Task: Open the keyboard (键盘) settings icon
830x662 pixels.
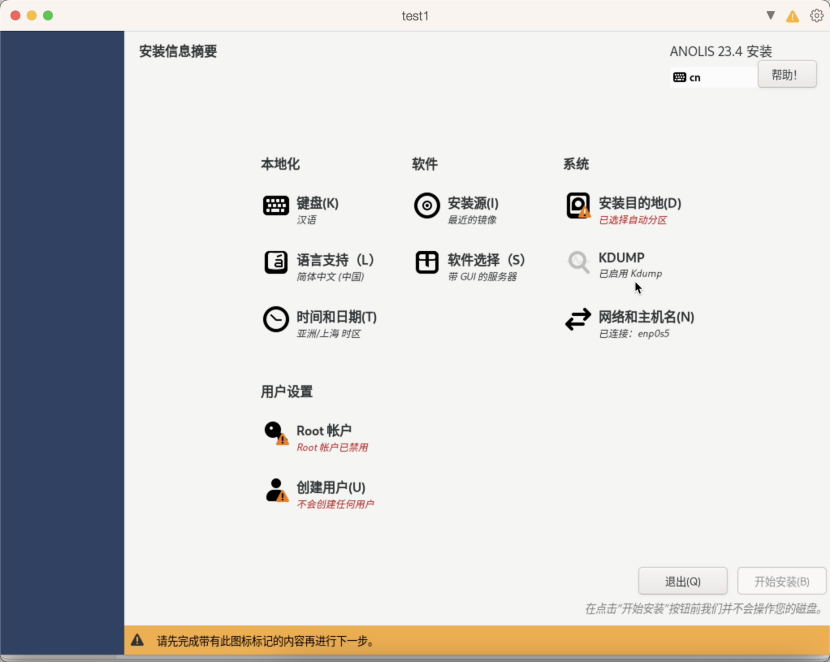Action: pyautogui.click(x=276, y=205)
